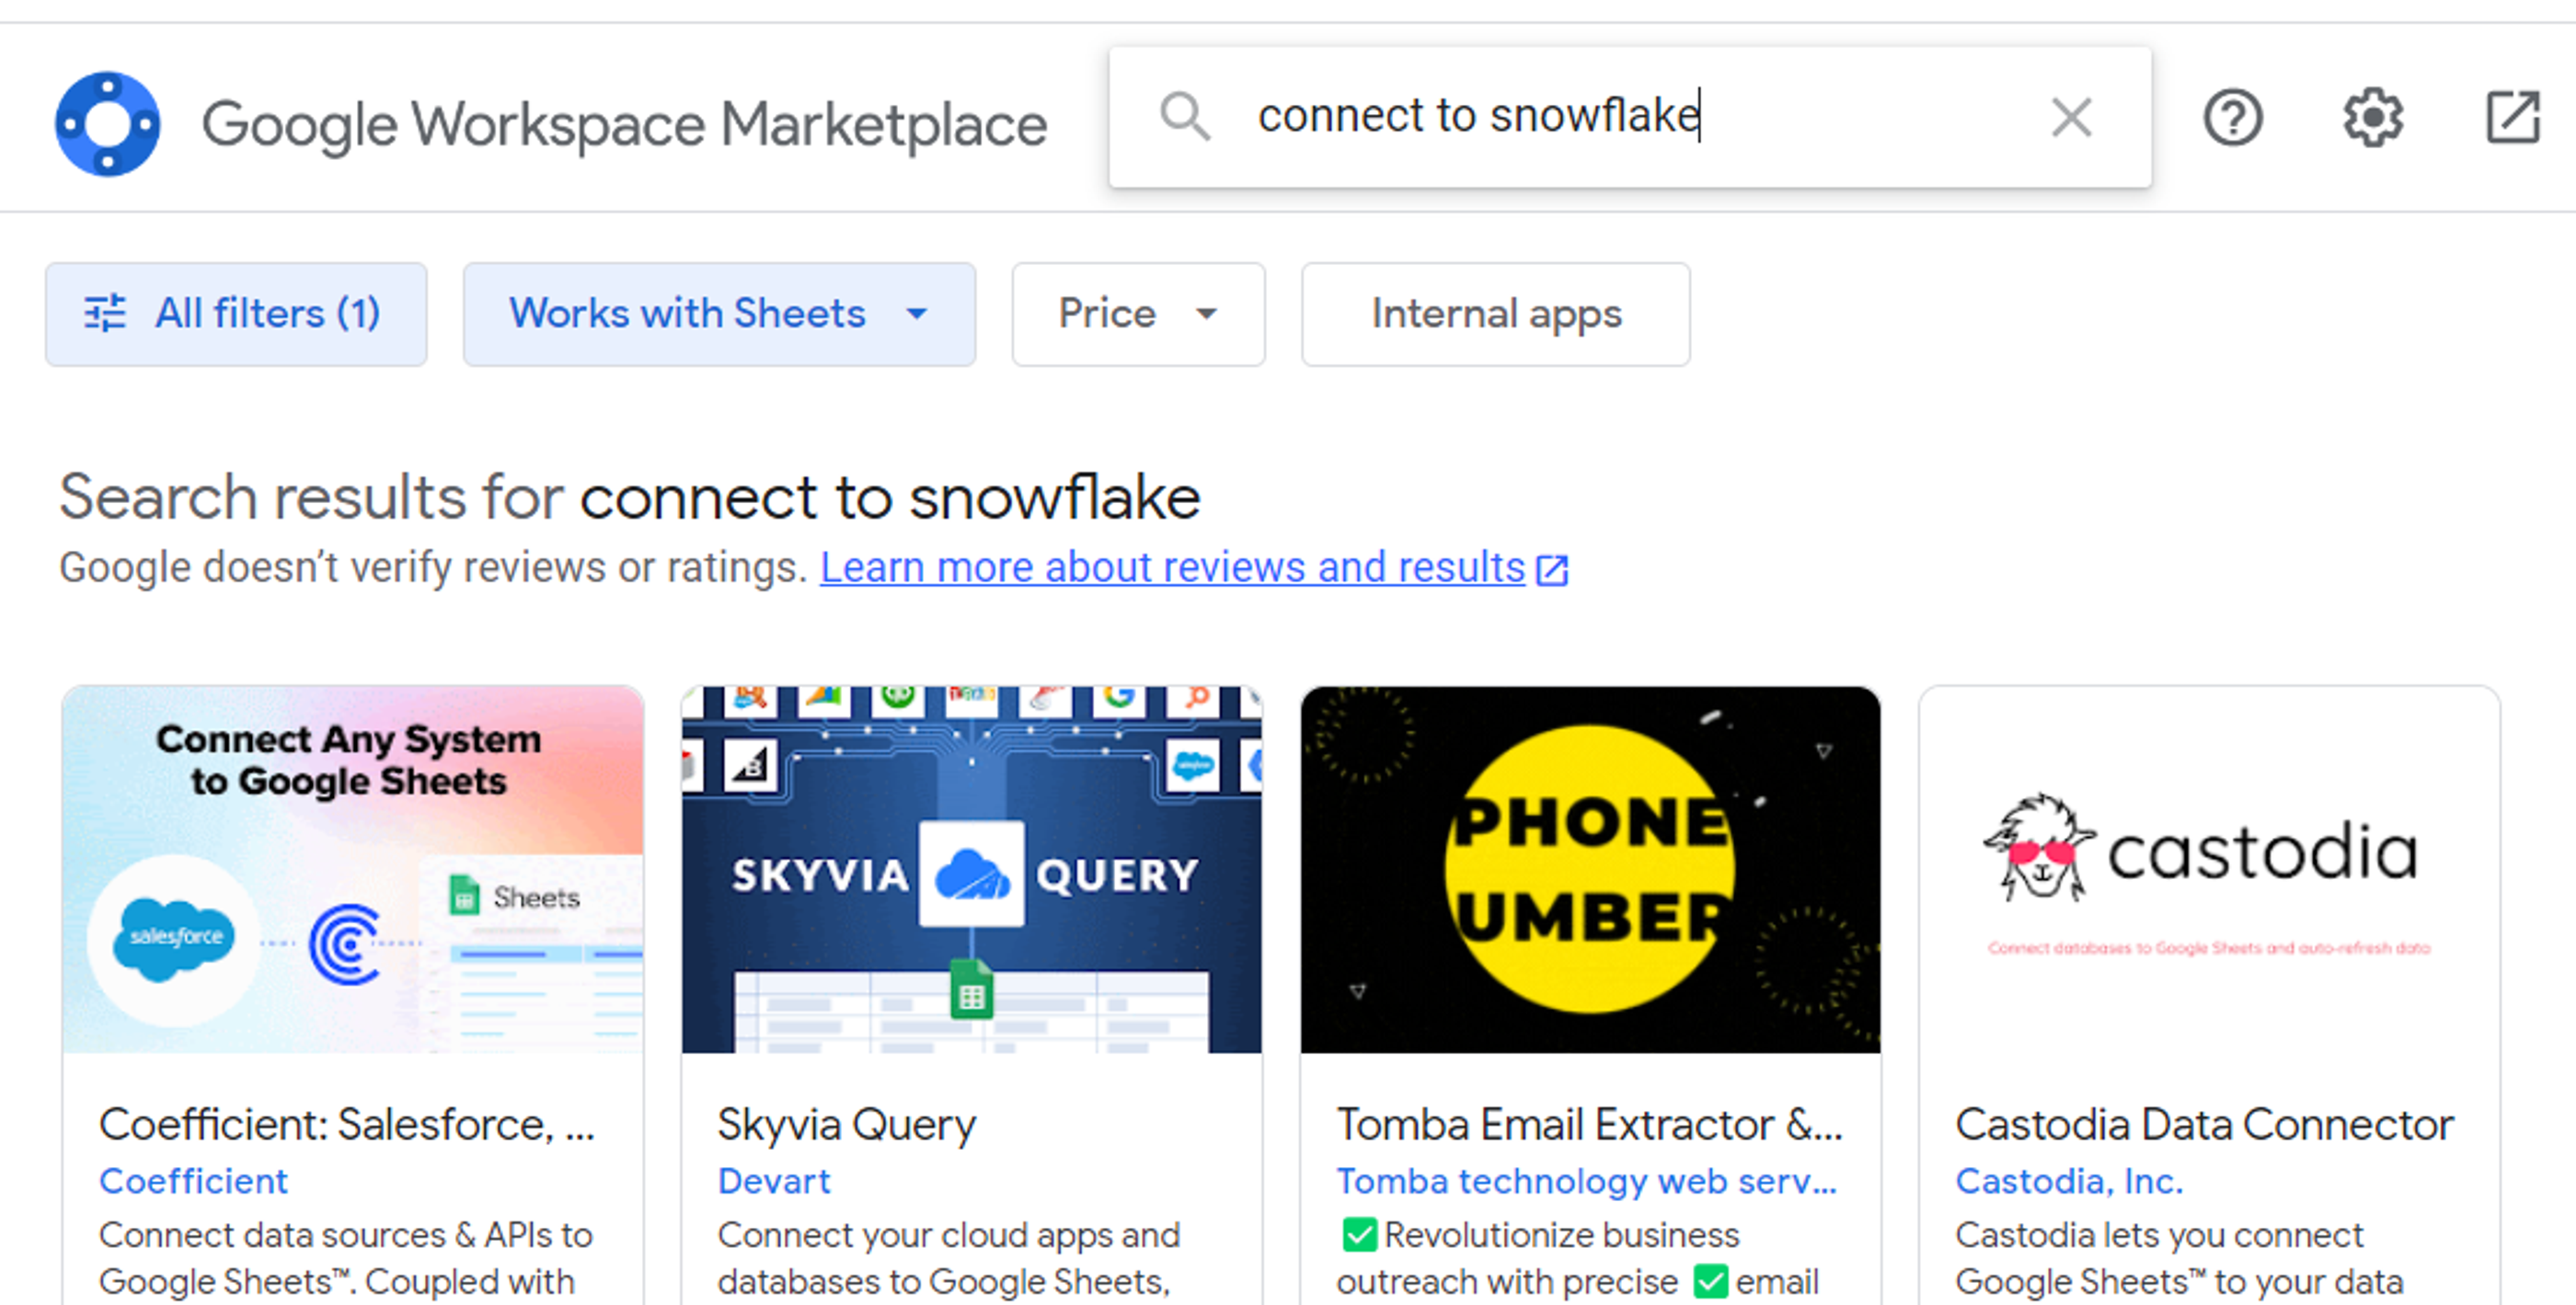Click the search magnifier icon

(1186, 117)
